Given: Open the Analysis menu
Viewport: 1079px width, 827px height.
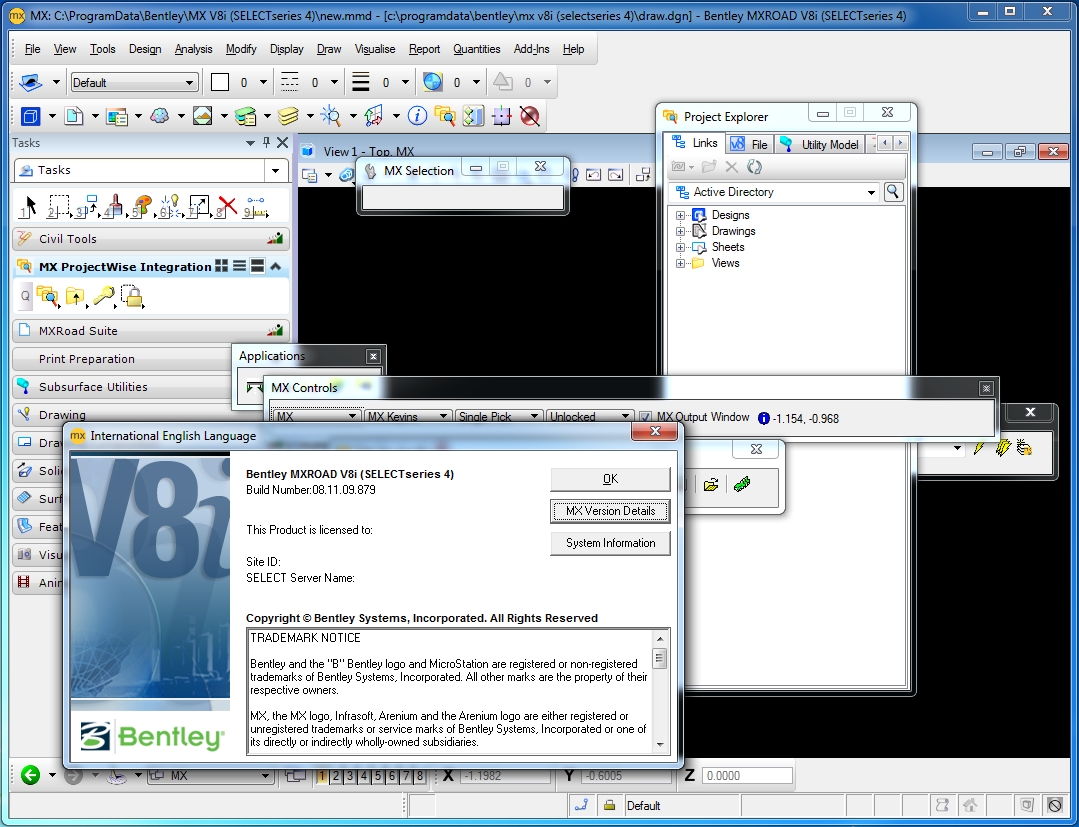Looking at the screenshot, I should pos(193,49).
